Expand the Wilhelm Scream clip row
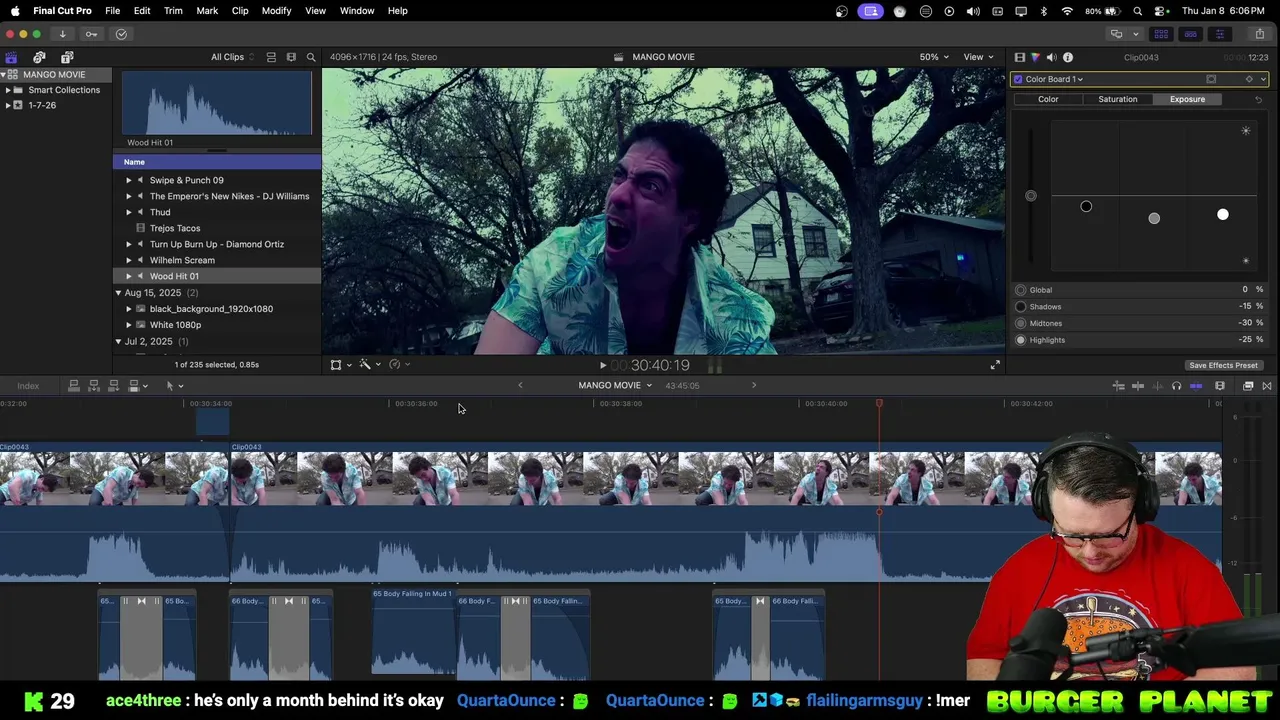This screenshot has height=720, width=1280. pyautogui.click(x=128, y=260)
